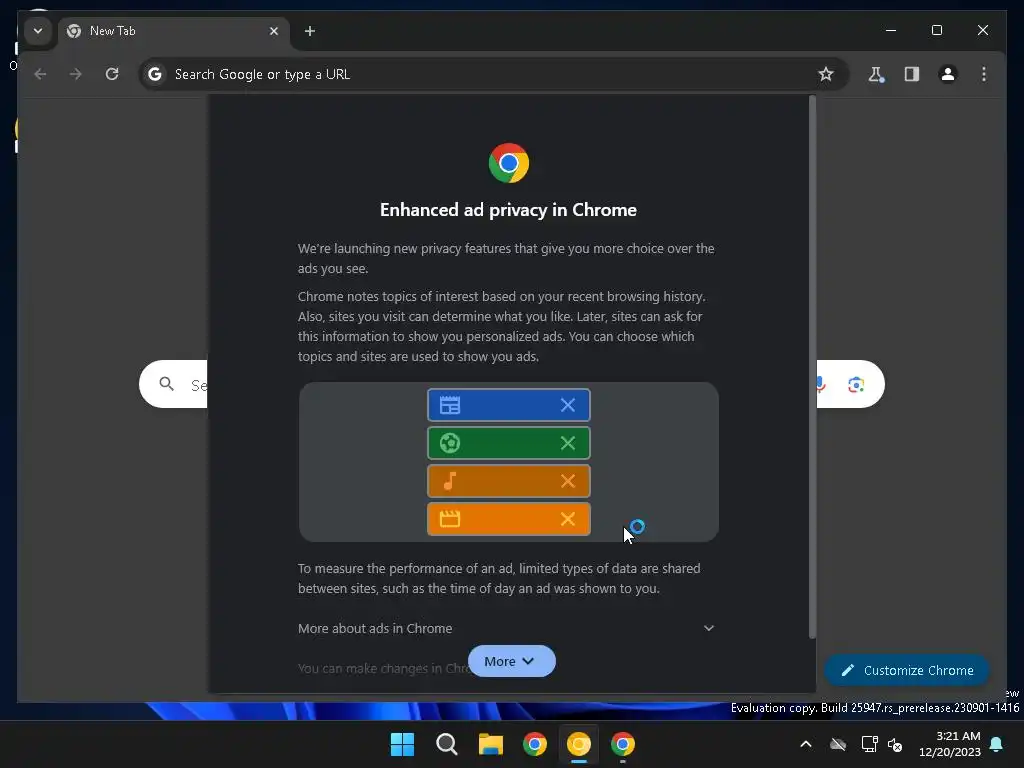Screen dimensions: 1024x768
Task: Remove the green sports topic chip
Action: pyautogui.click(x=568, y=443)
